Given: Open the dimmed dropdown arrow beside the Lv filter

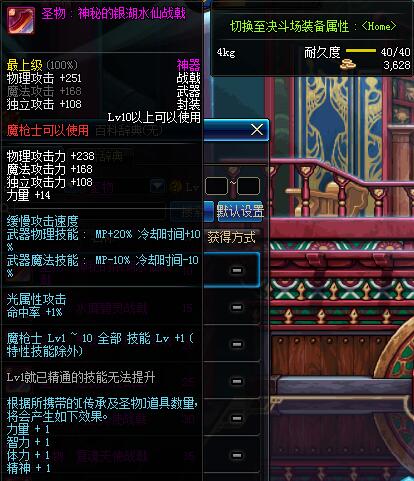Looking at the screenshot, I should coord(157,186).
